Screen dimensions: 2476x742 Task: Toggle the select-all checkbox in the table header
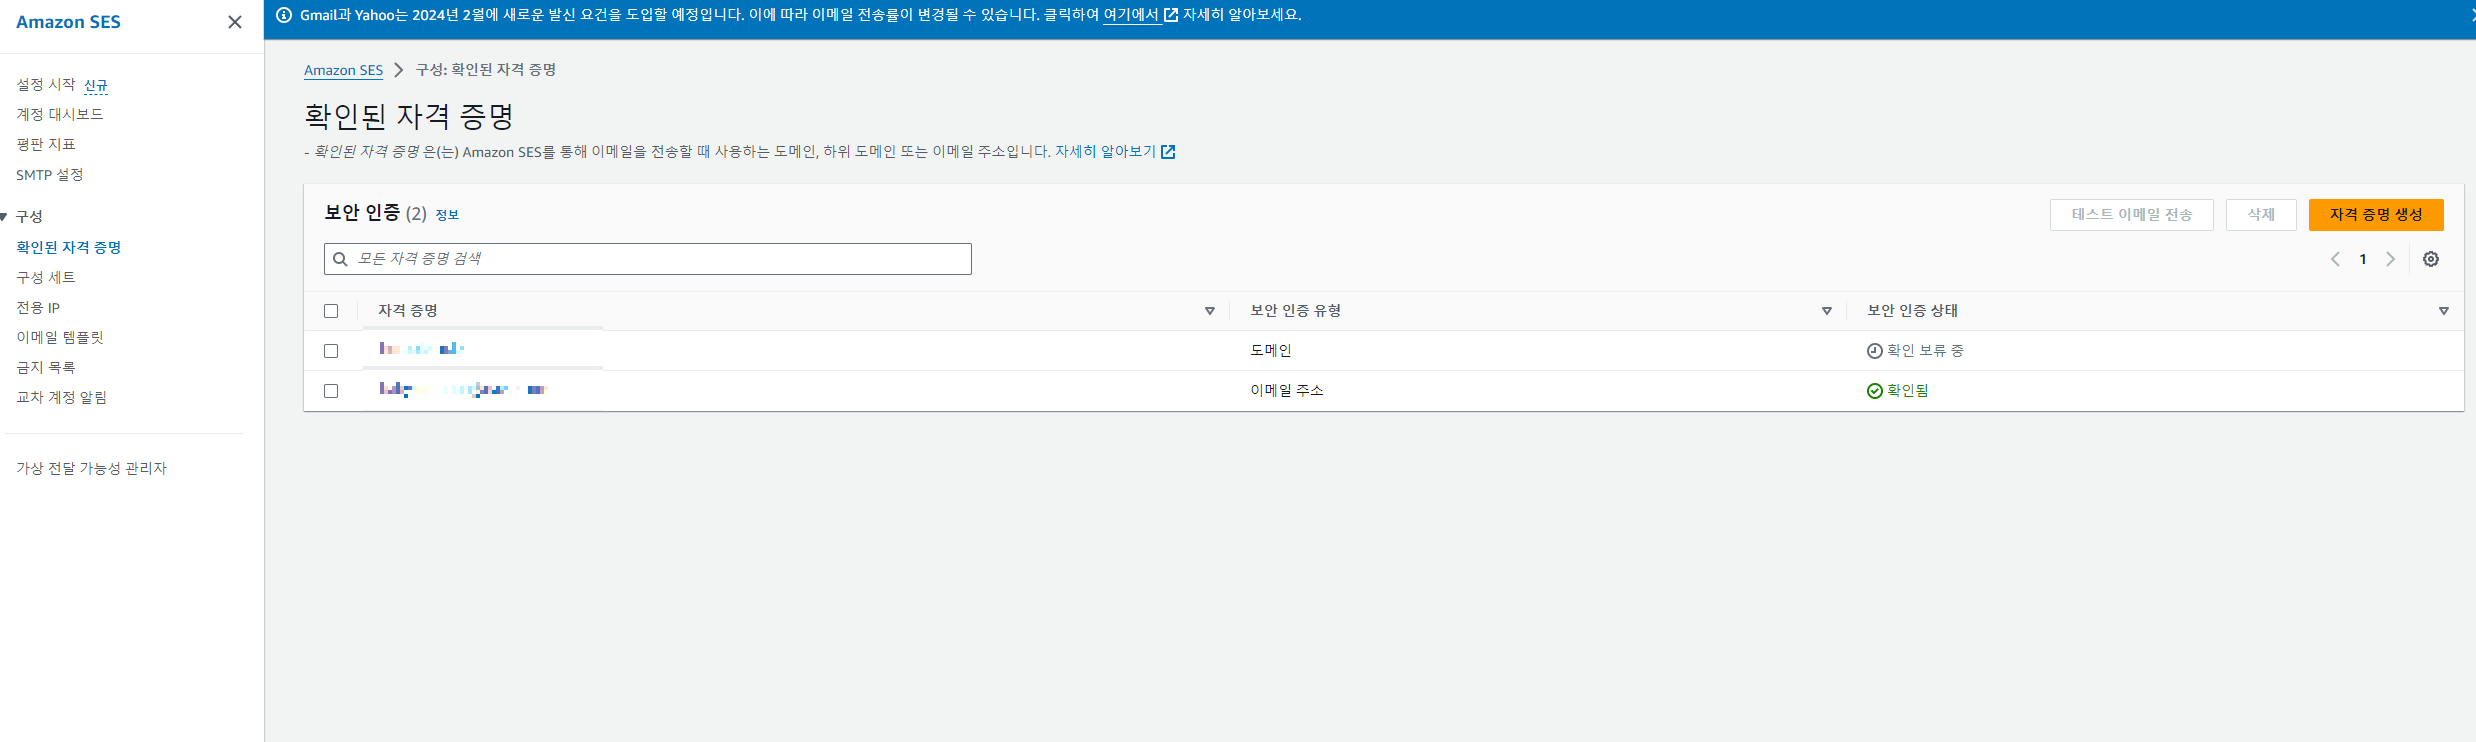(331, 311)
